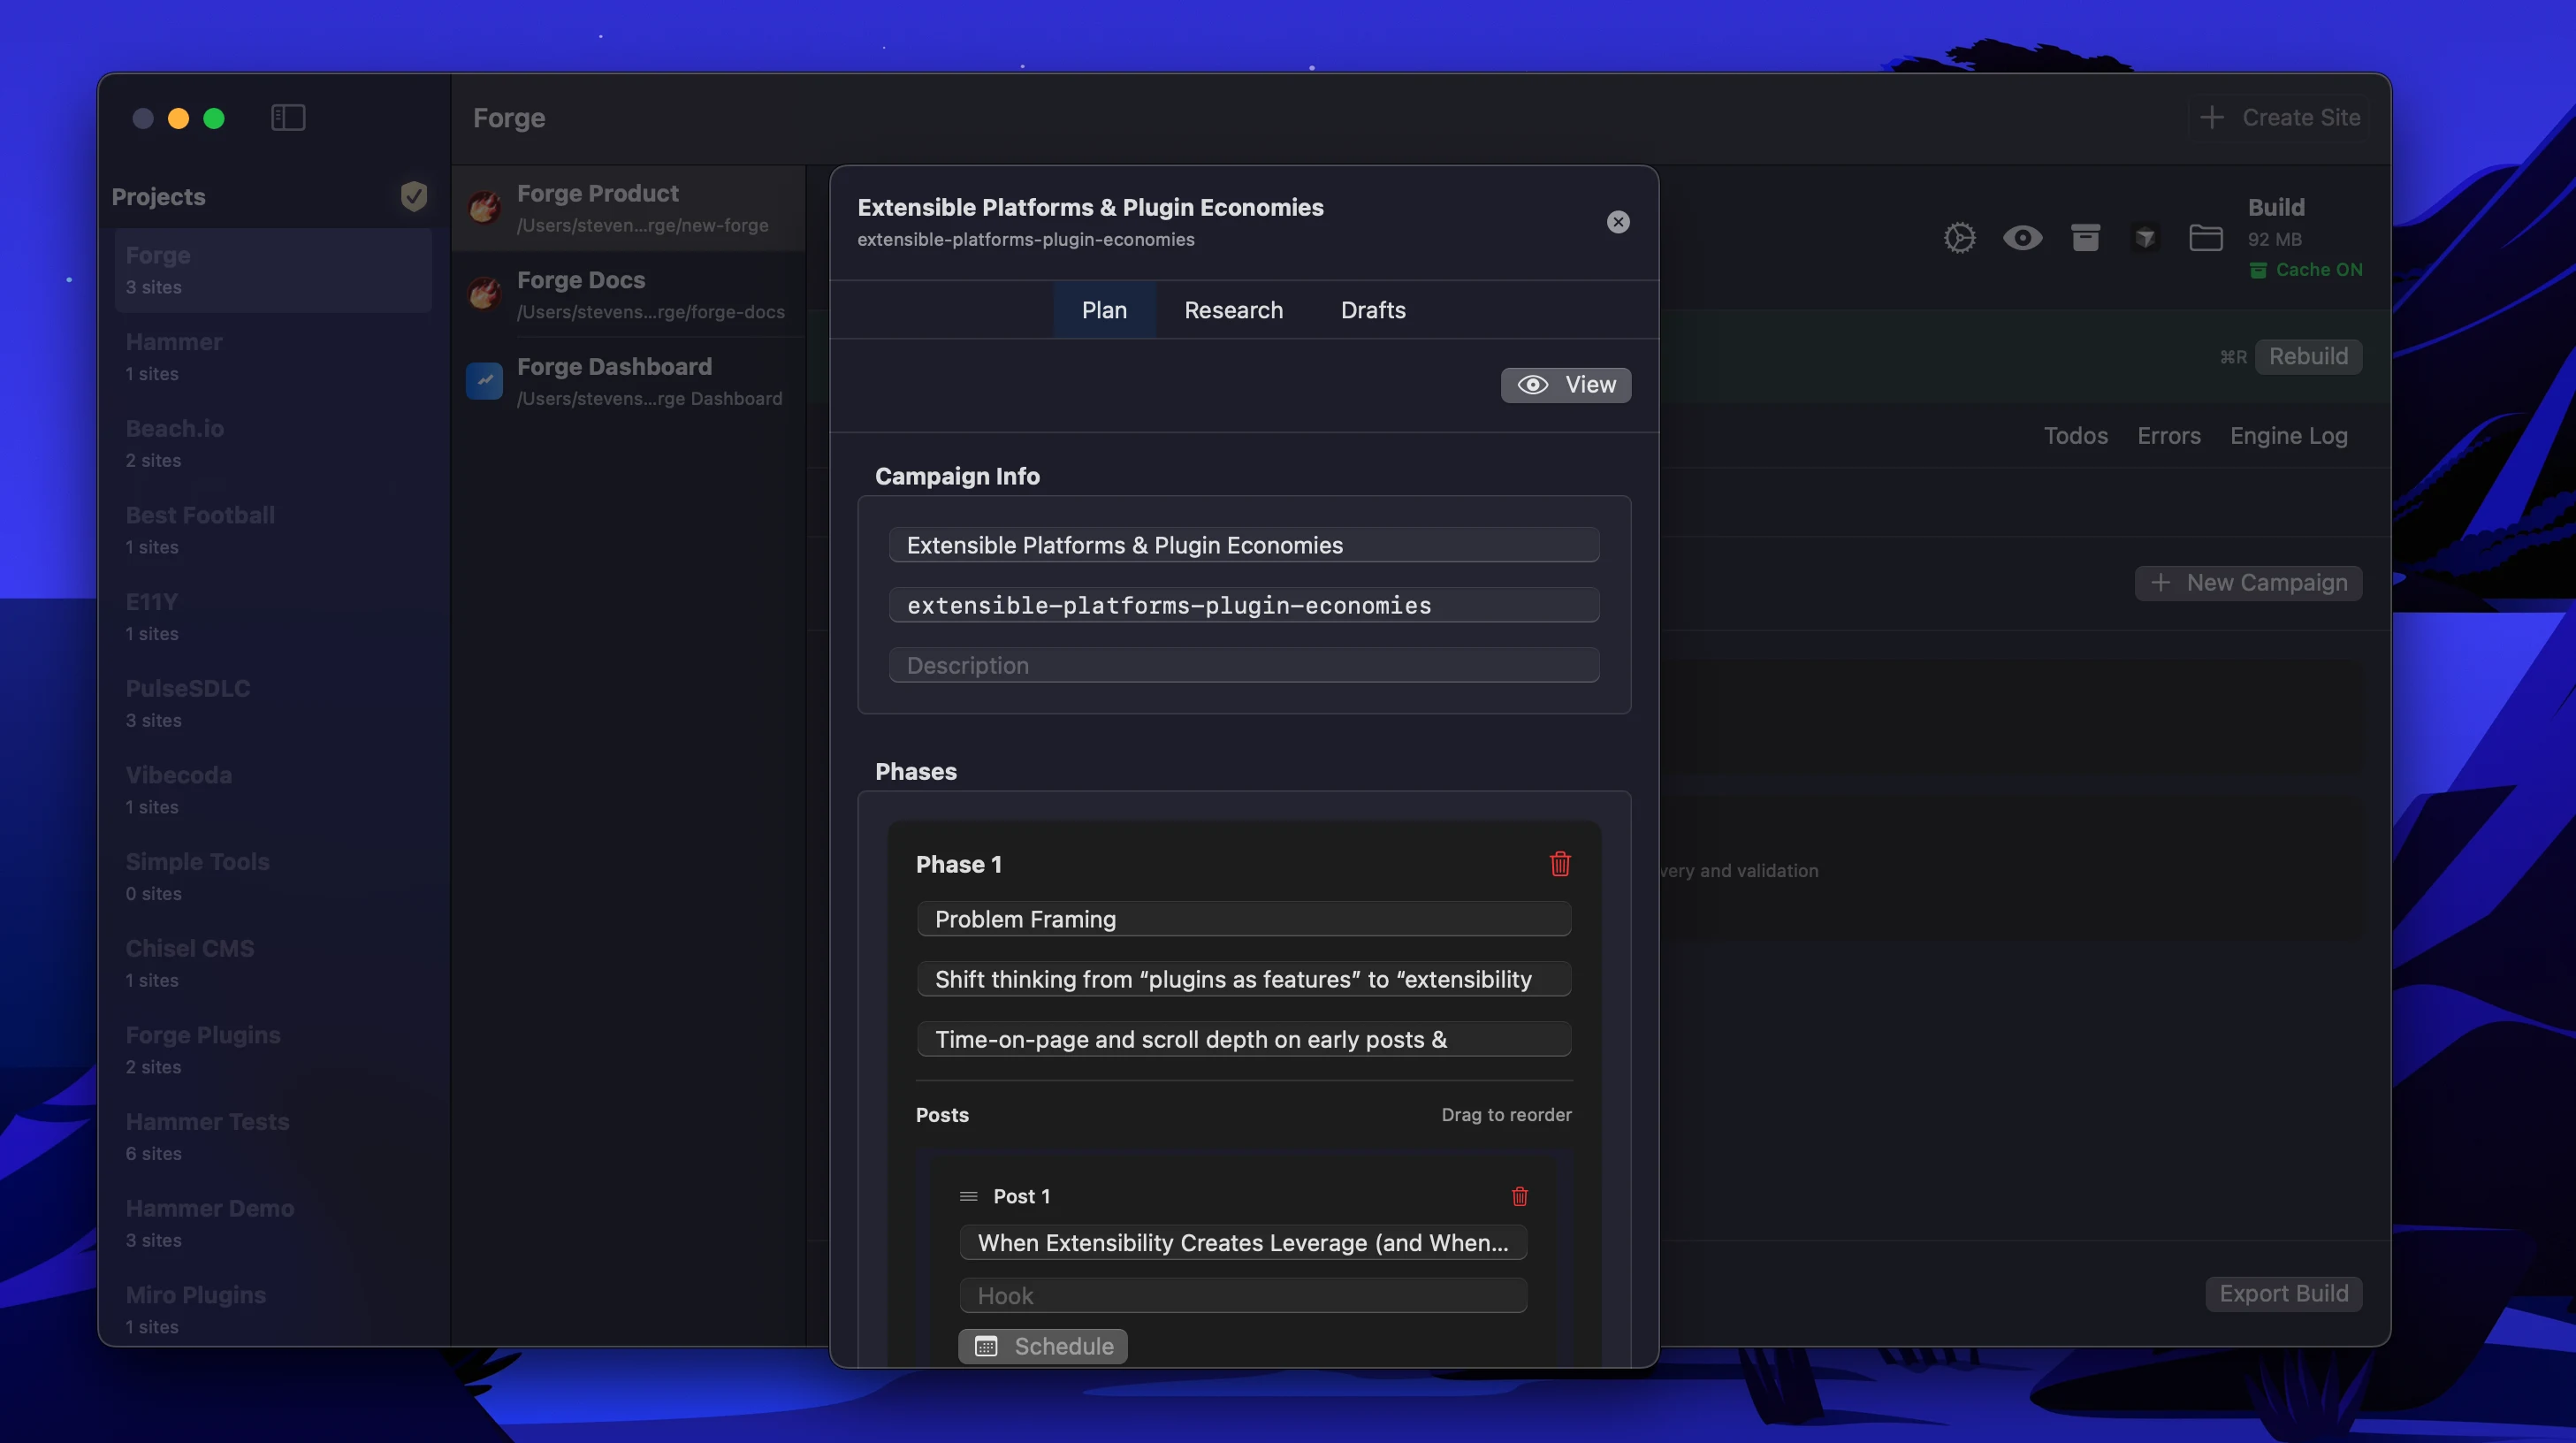Click the package cube icon in toolbar
This screenshot has width=2576, height=1443.
pos(2145,238)
